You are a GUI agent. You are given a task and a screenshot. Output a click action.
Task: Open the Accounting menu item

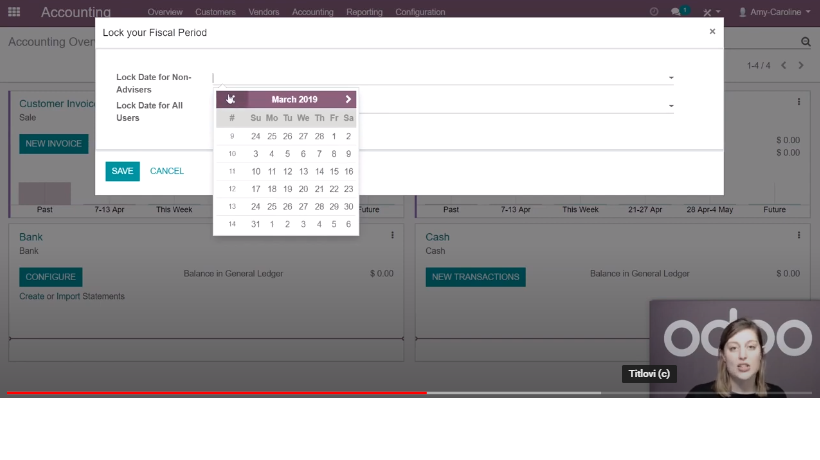(313, 12)
